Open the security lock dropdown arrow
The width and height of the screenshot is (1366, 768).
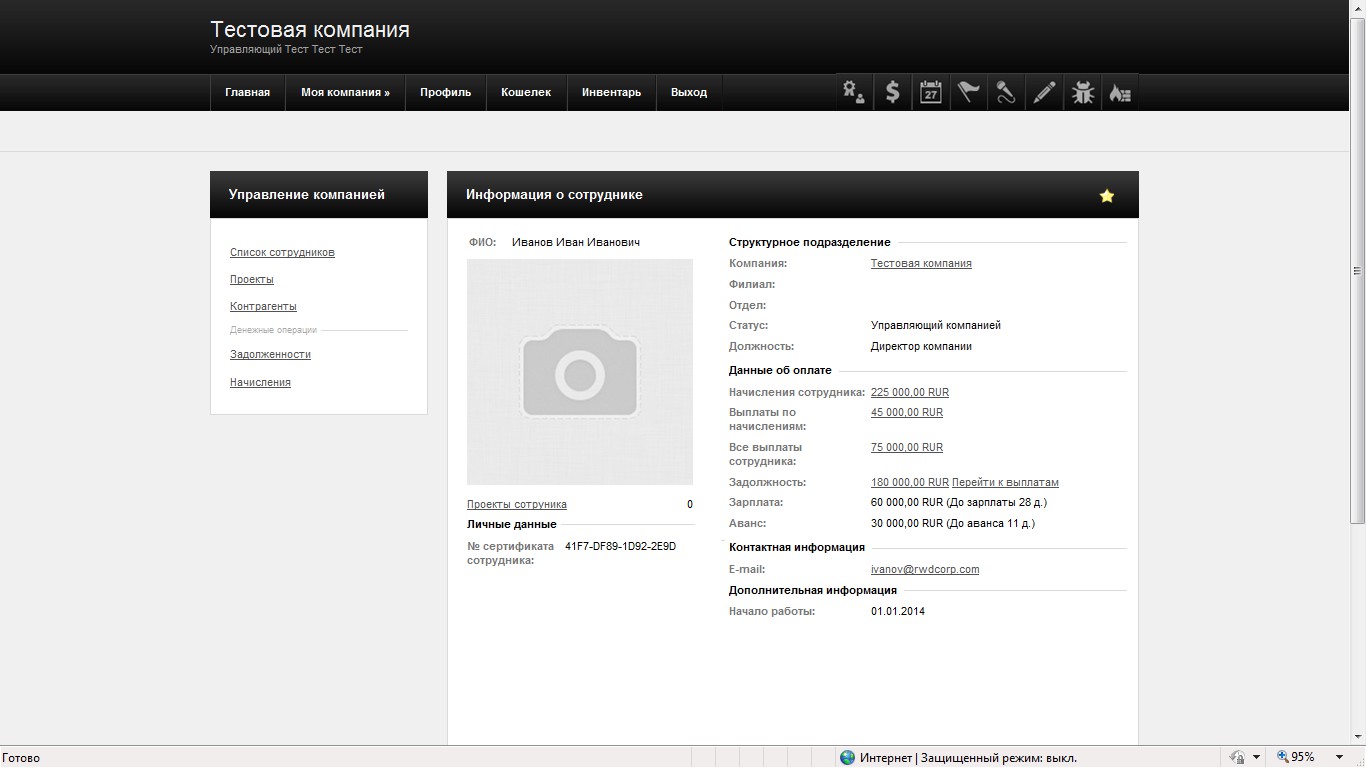coord(1255,757)
